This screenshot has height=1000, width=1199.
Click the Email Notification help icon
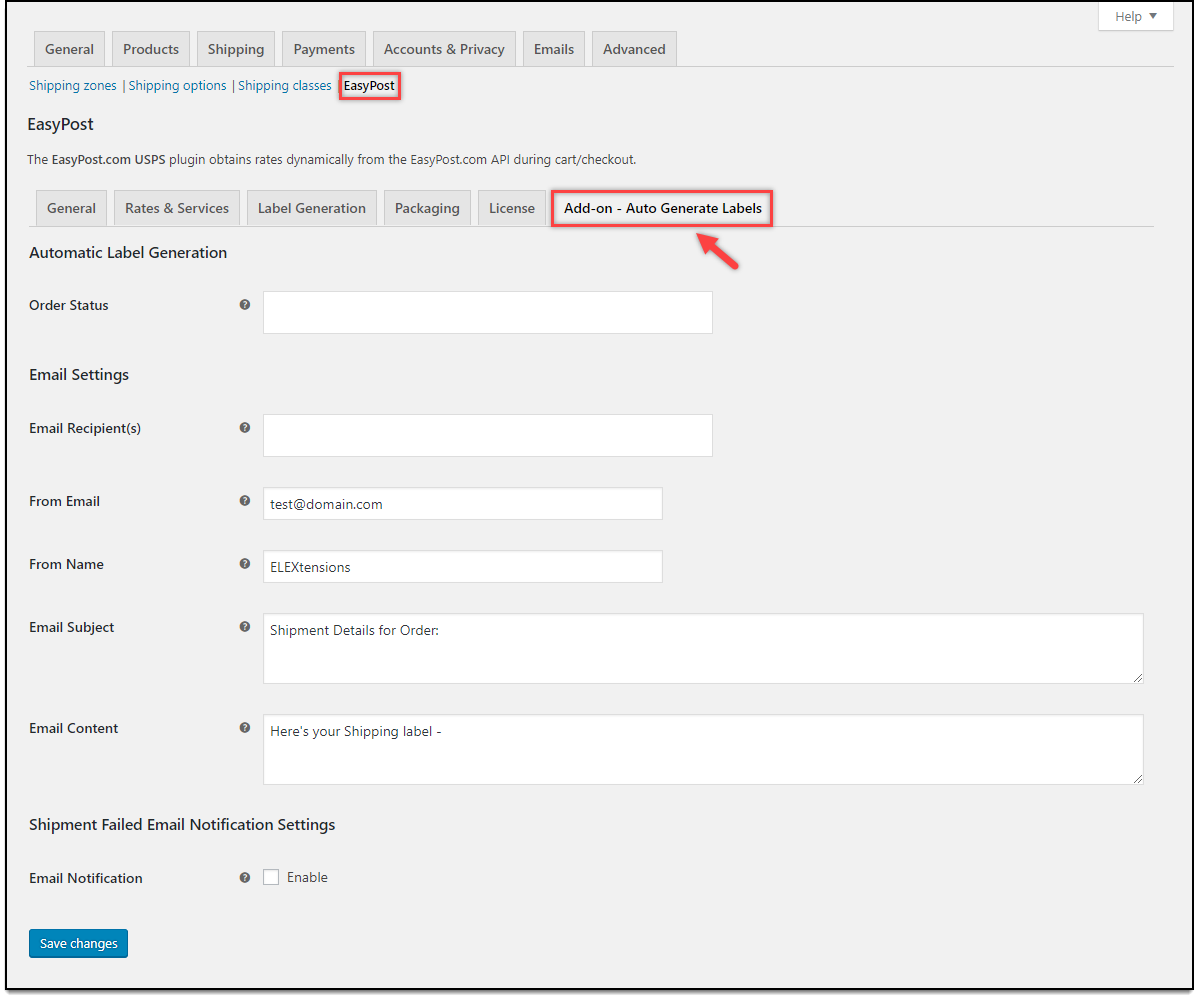pos(245,878)
